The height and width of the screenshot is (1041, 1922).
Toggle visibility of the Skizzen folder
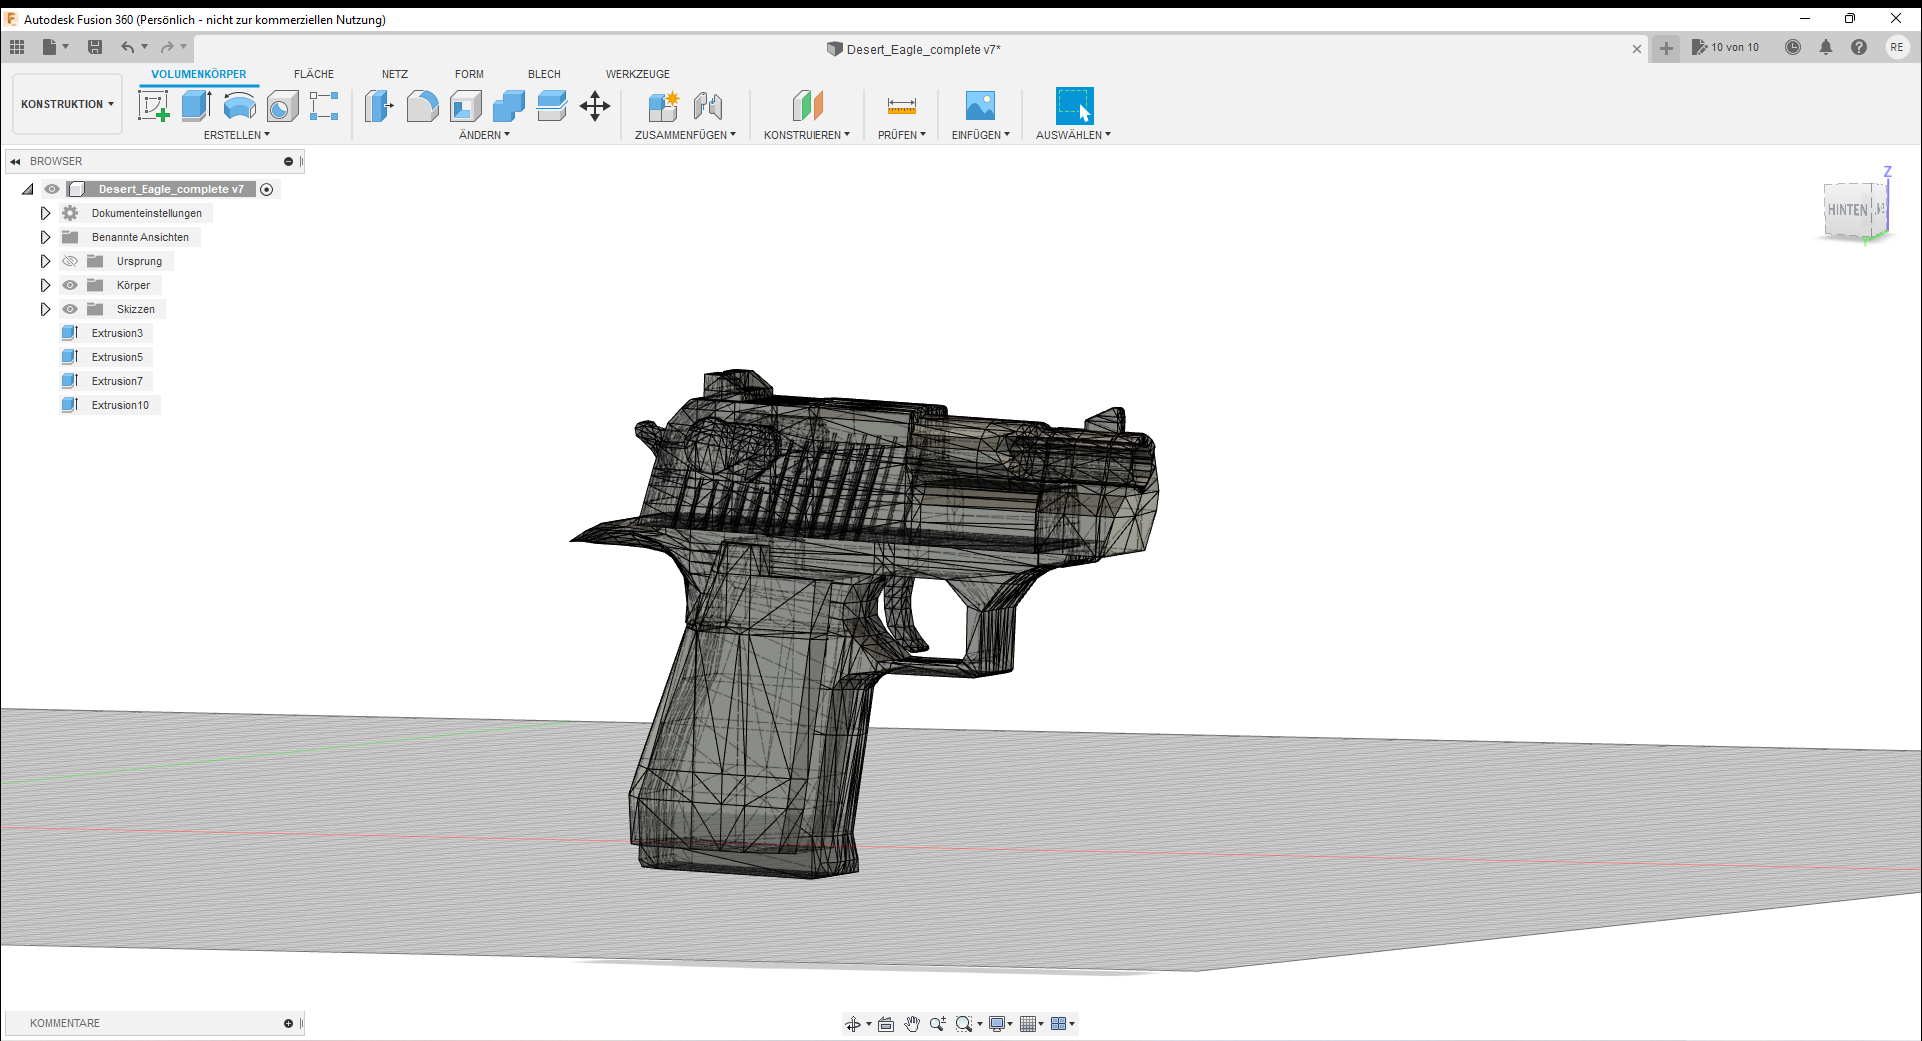click(69, 309)
